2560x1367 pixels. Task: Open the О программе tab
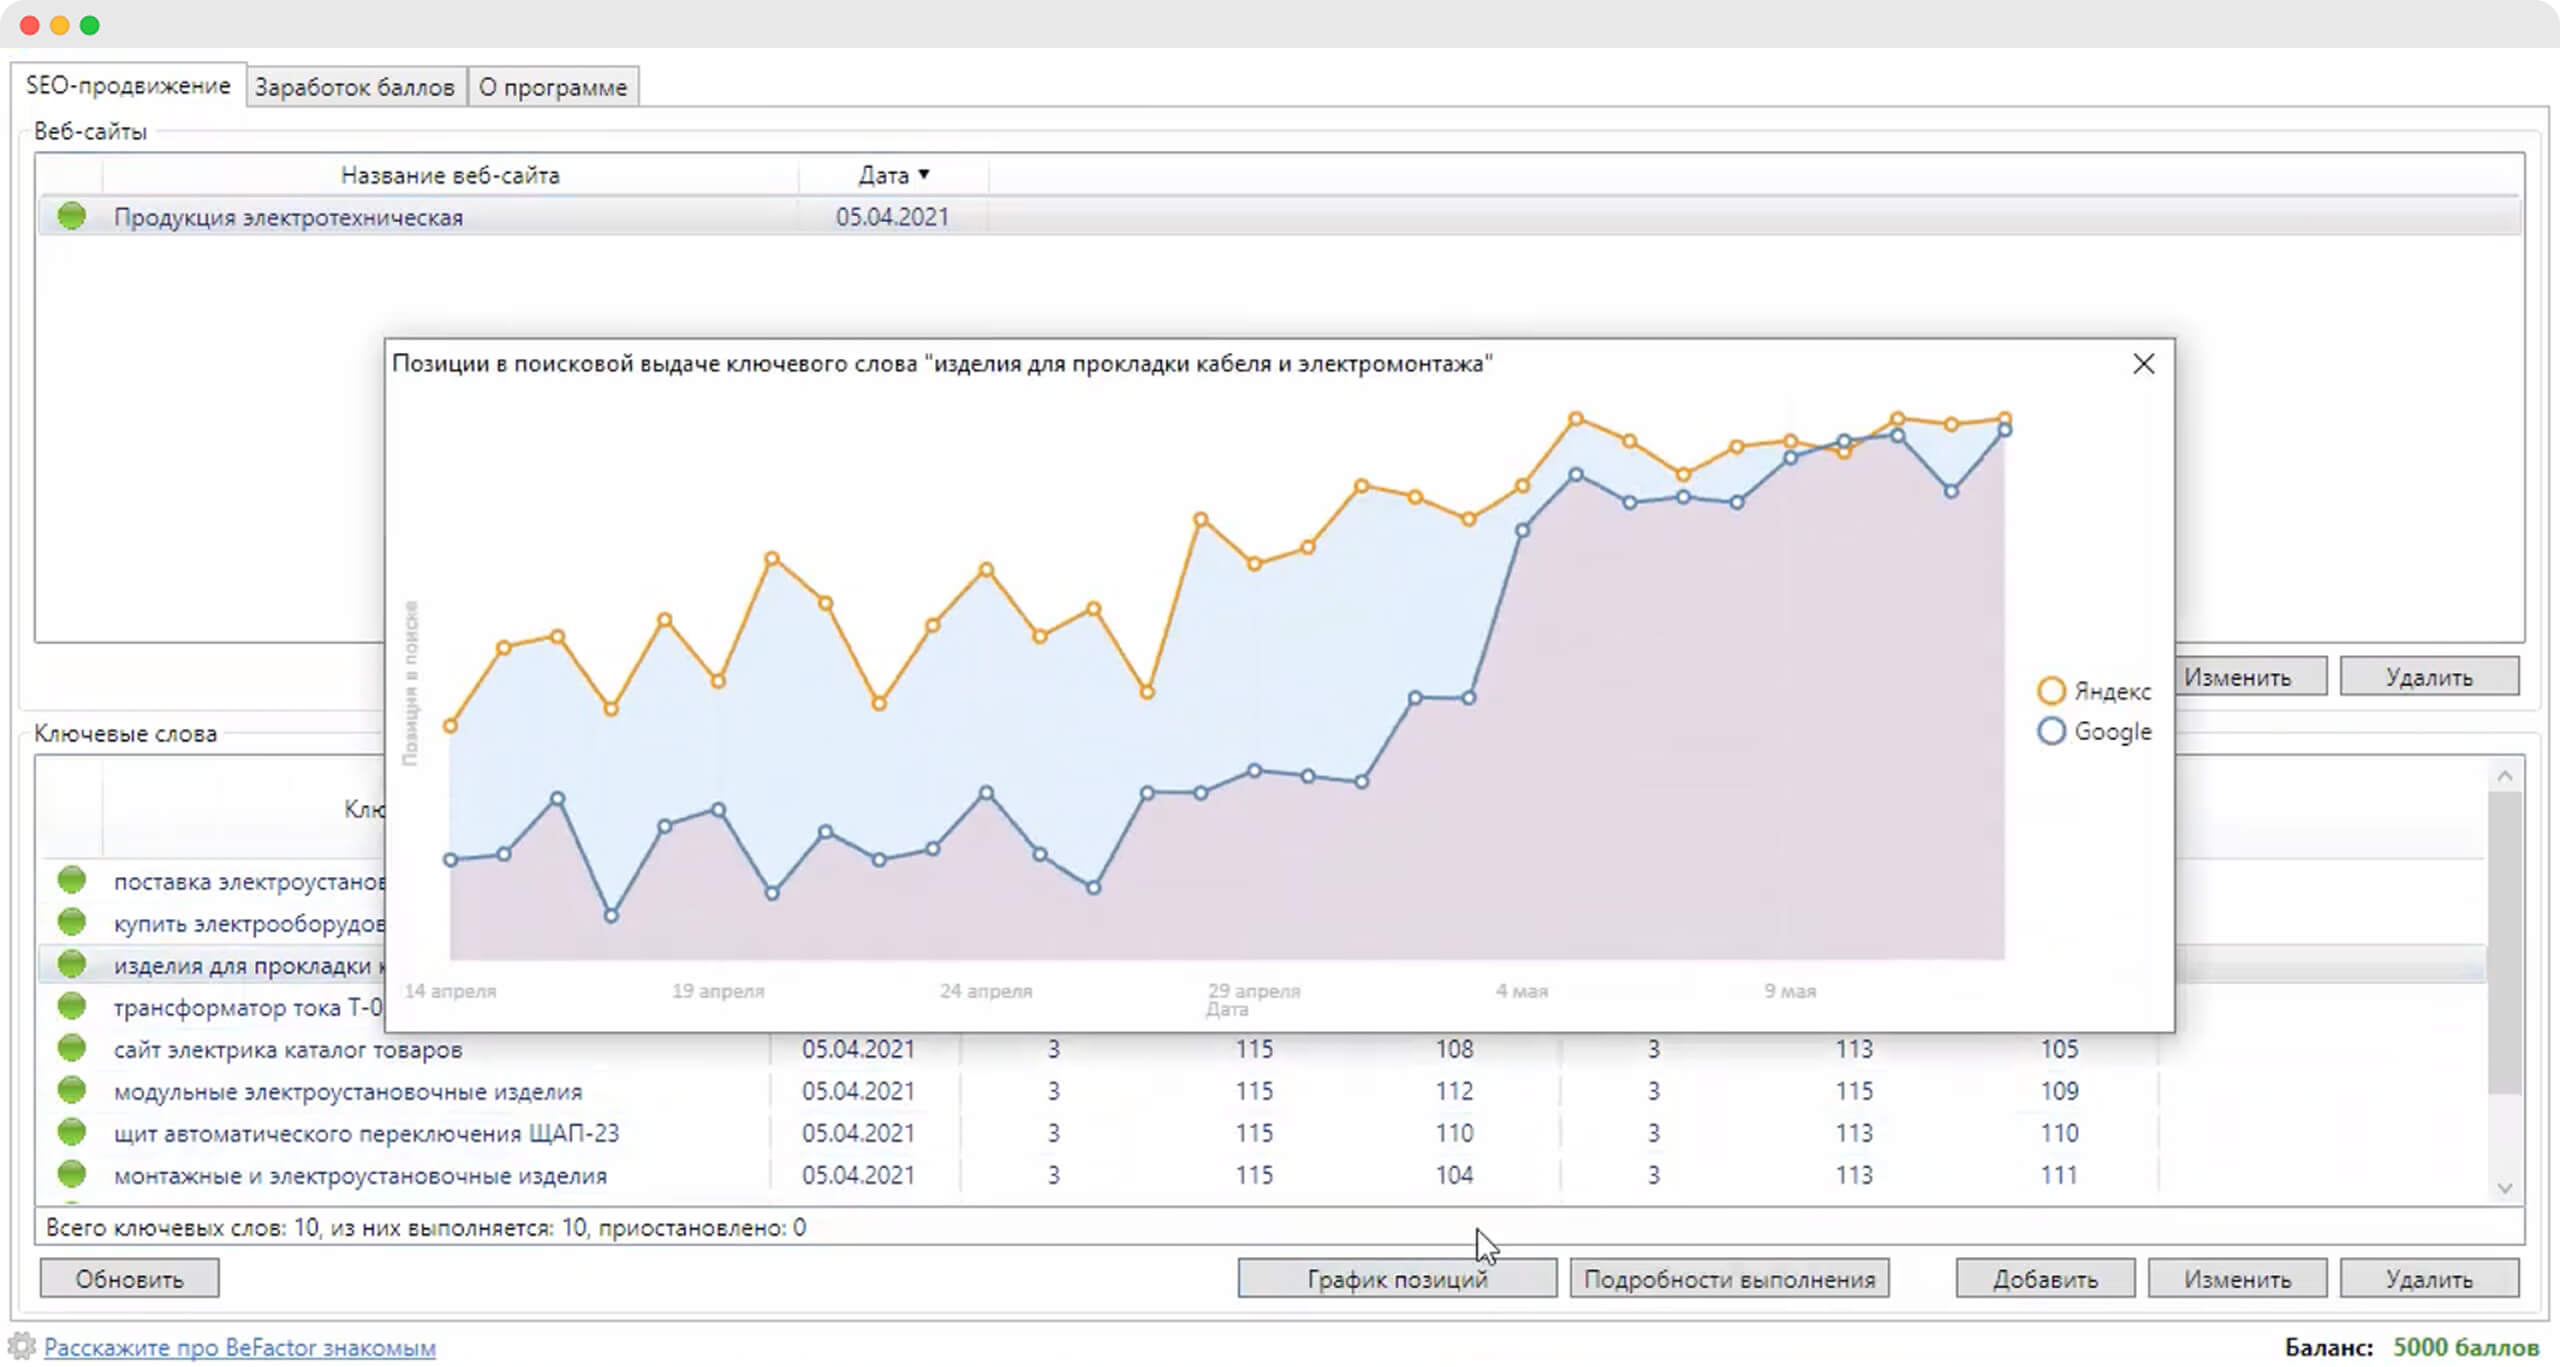(x=553, y=87)
